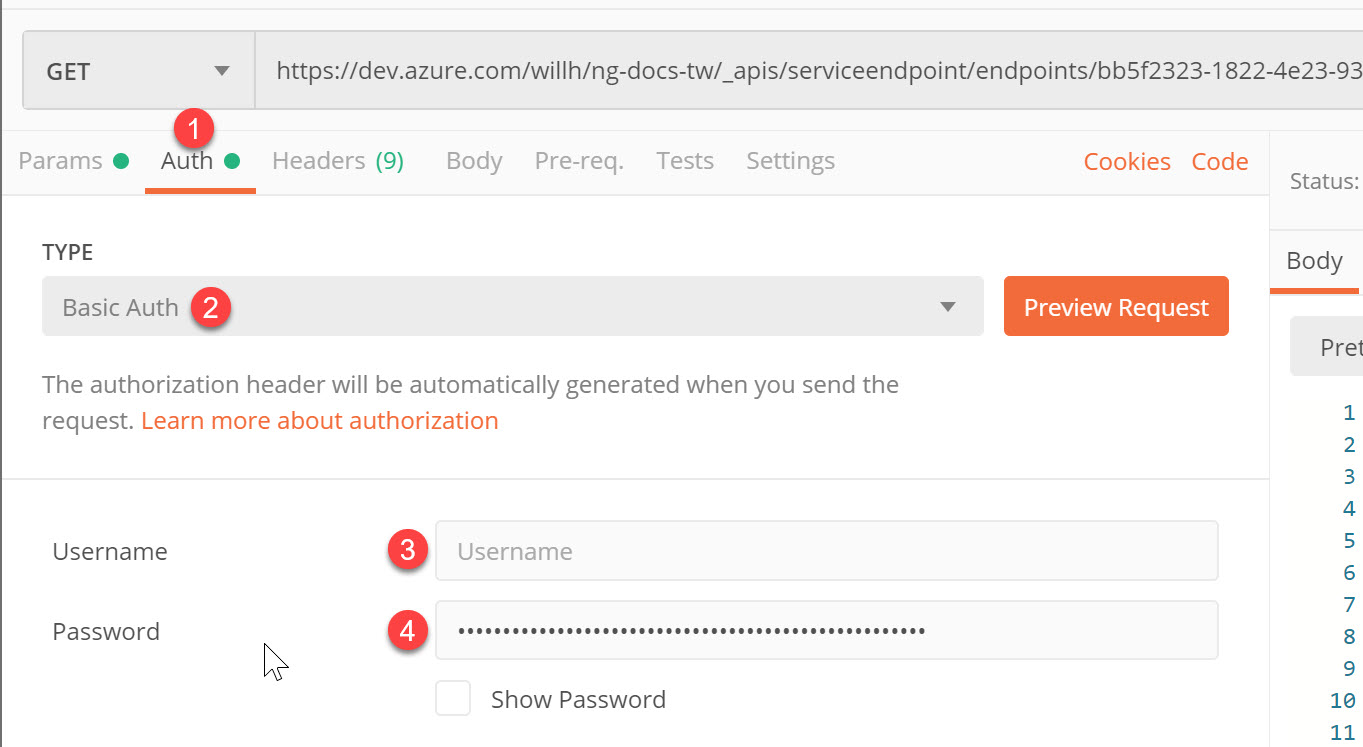Focus the masked Password field
This screenshot has width=1363, height=747.
pyautogui.click(x=826, y=630)
